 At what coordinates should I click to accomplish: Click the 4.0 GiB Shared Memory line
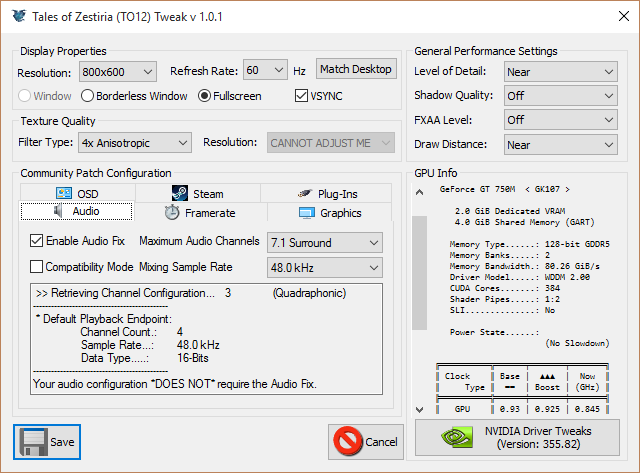(x=524, y=222)
